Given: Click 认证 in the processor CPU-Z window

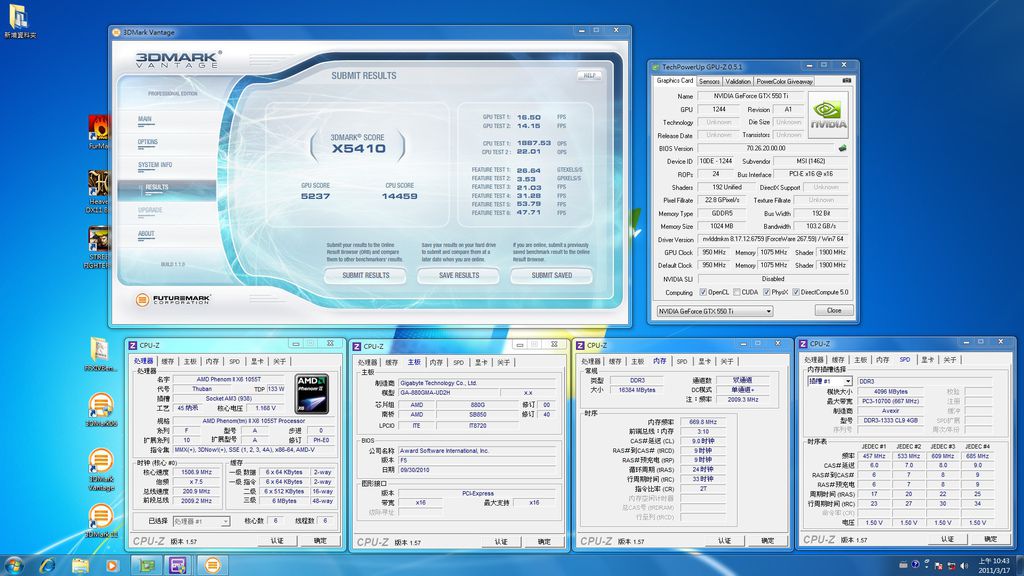Looking at the screenshot, I should (277, 541).
